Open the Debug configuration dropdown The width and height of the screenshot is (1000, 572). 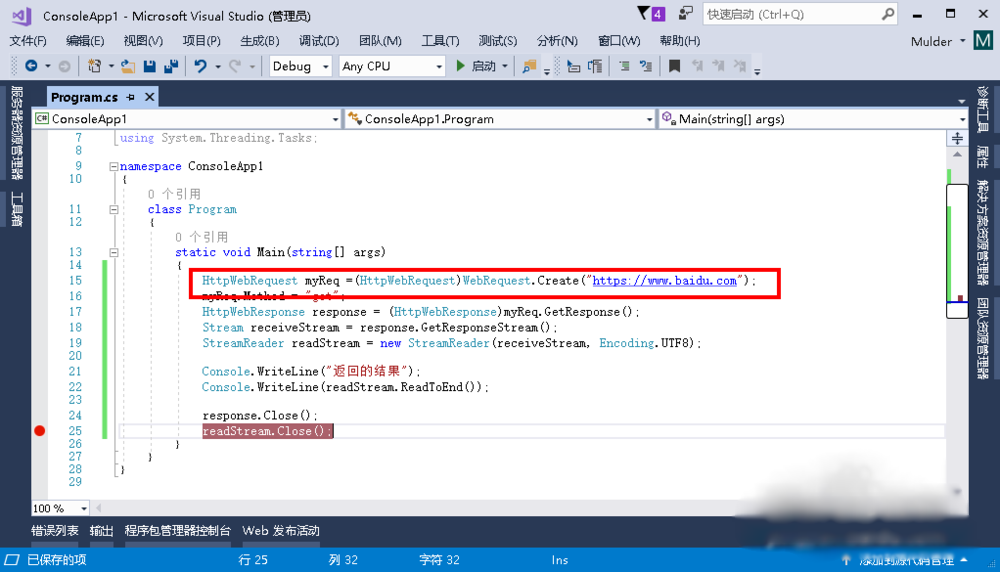[301, 66]
